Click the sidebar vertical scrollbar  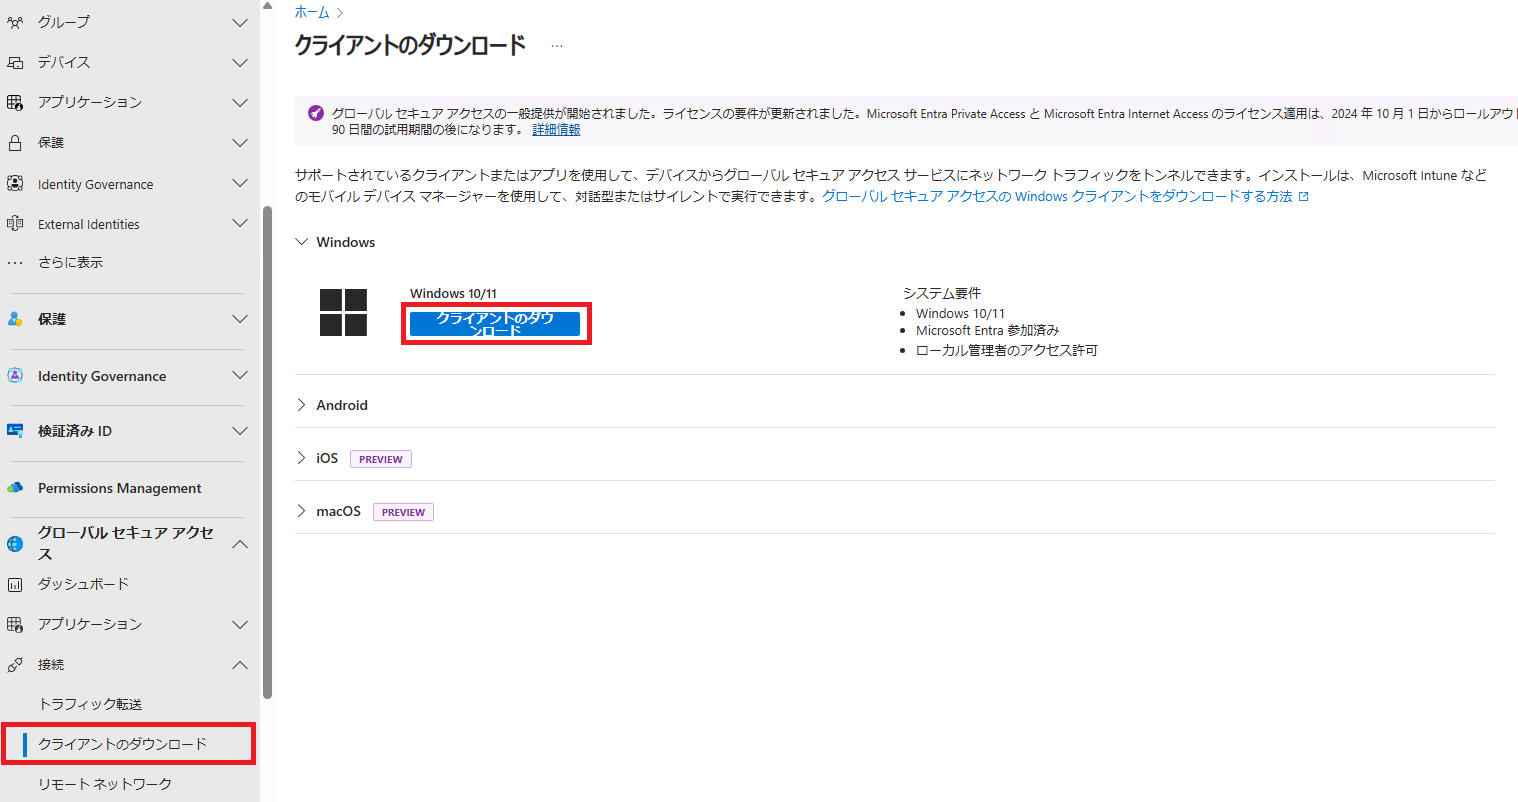(267, 452)
